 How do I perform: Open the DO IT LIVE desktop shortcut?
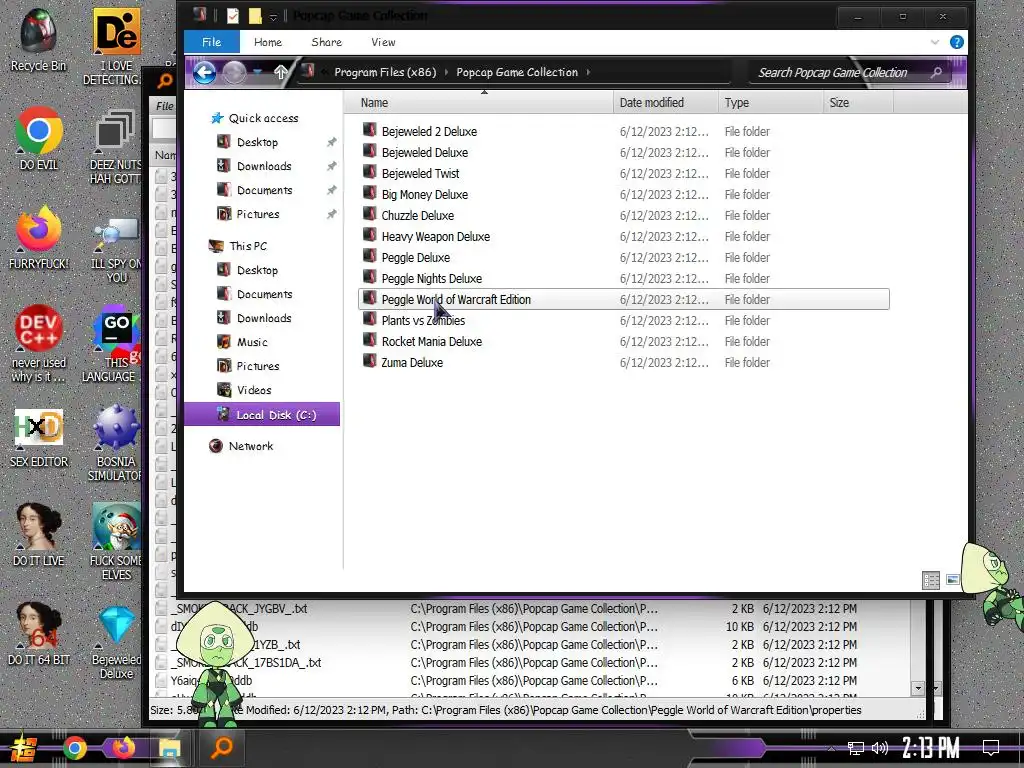pyautogui.click(x=39, y=536)
